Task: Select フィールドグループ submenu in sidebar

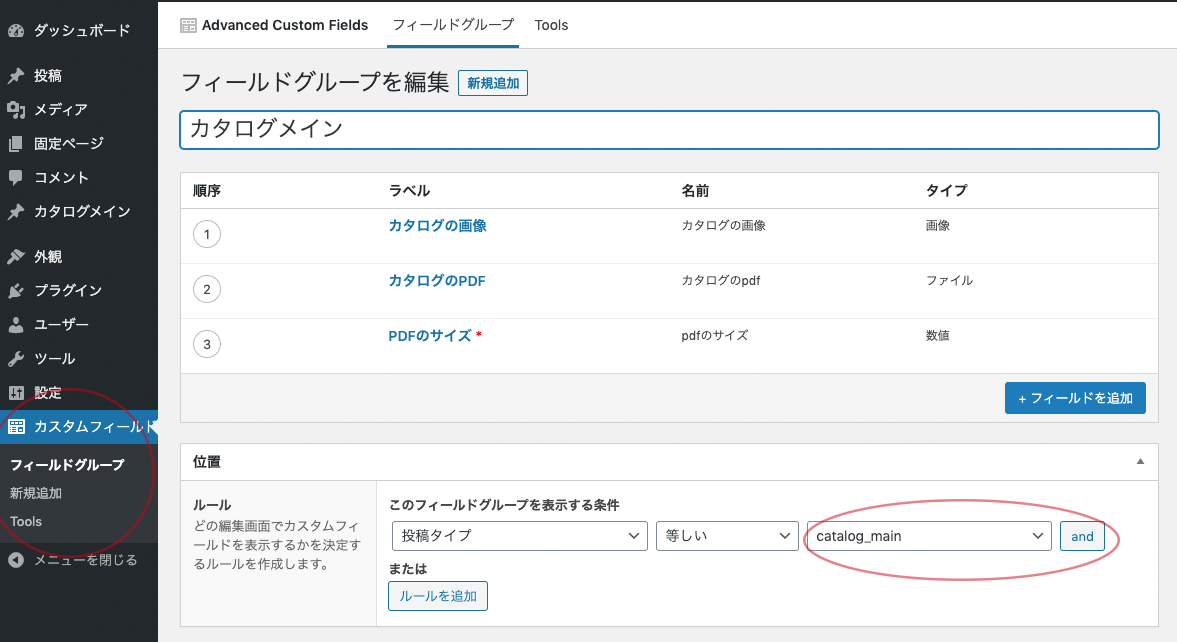Action: click(68, 466)
